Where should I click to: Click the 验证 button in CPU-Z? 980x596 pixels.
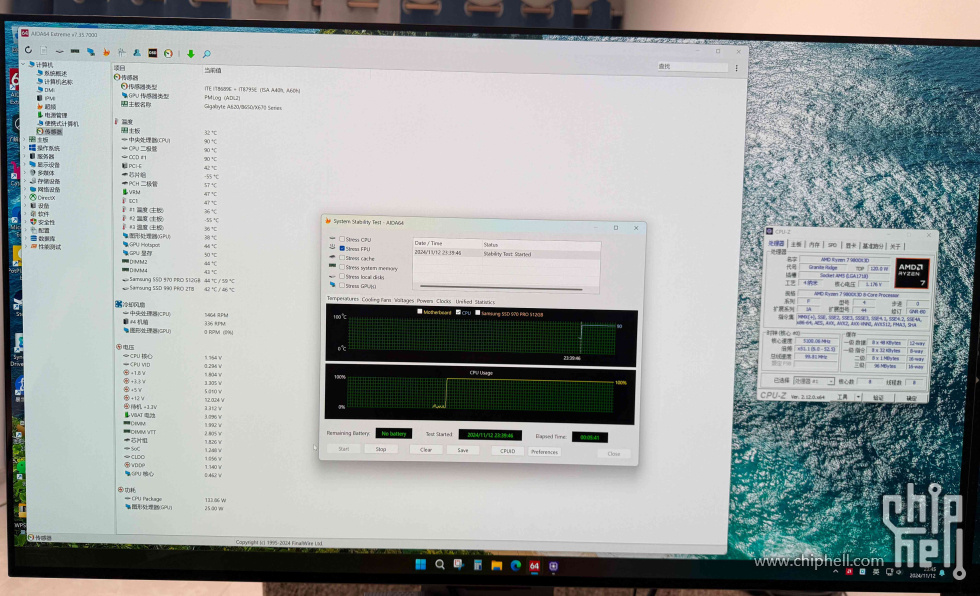click(x=878, y=397)
